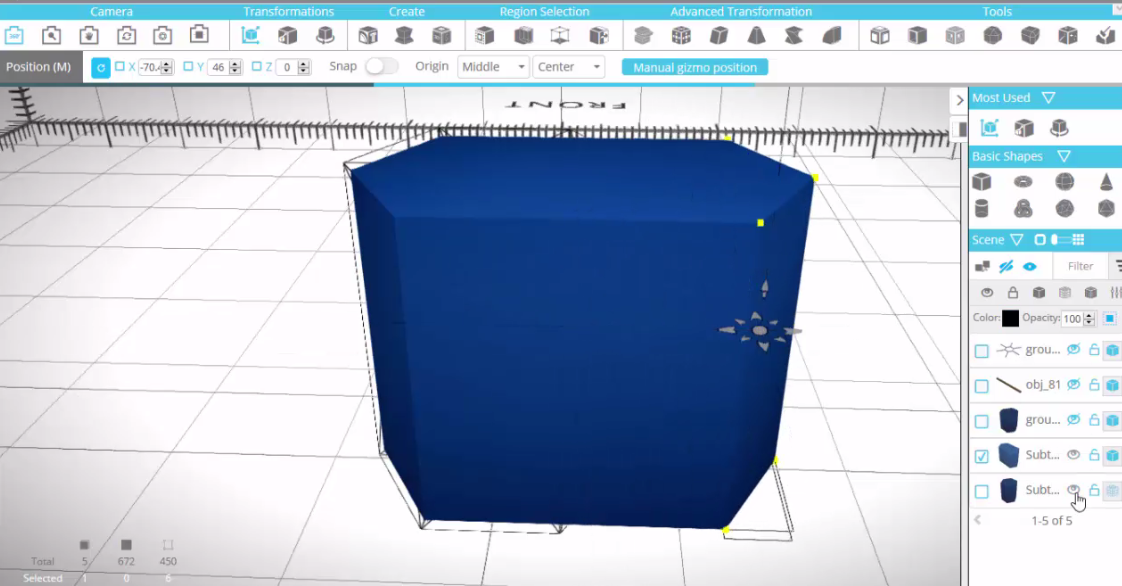The image size is (1122, 586).
Task: Pick the Bend tool under Advanced Transformation
Action: click(831, 35)
